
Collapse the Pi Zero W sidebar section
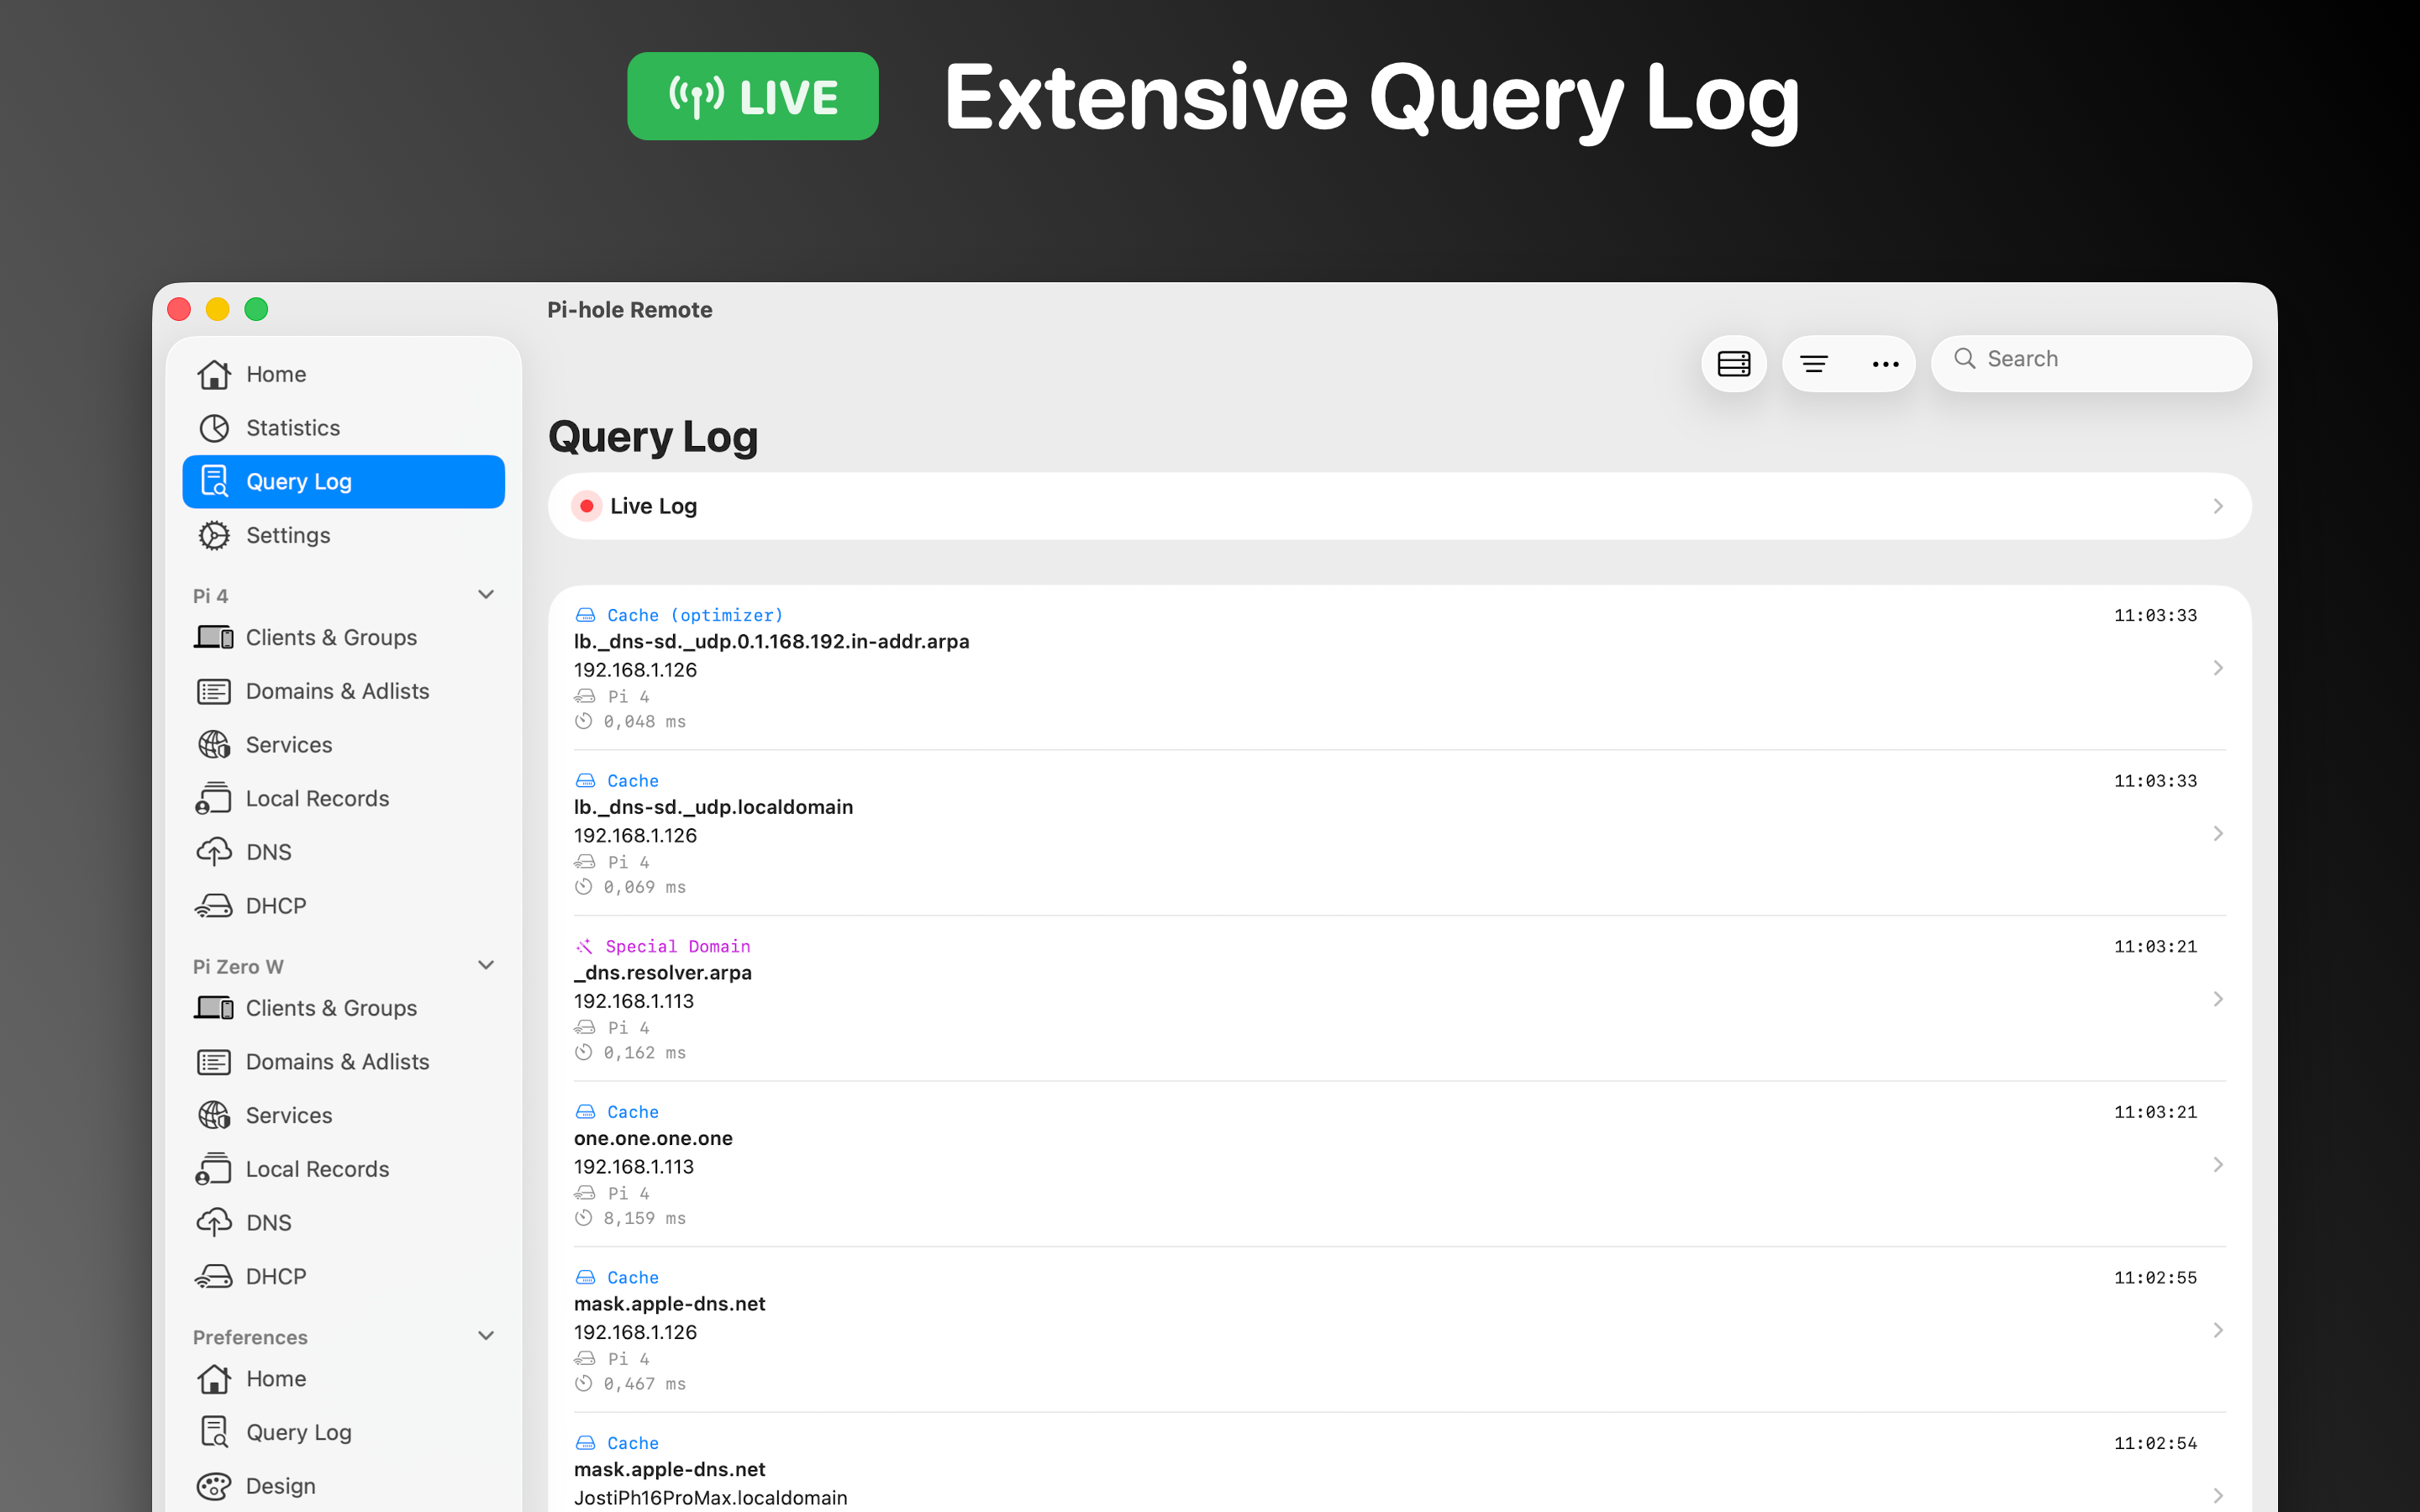[486, 965]
